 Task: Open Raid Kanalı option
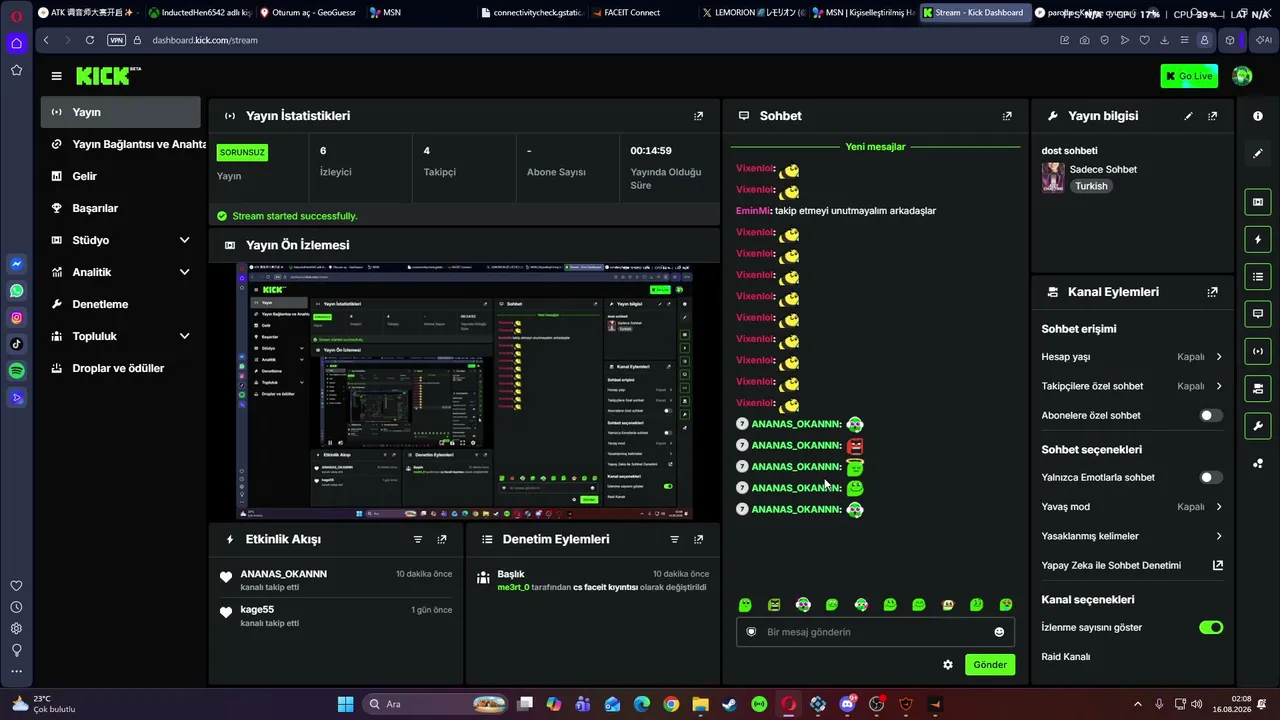pos(1066,657)
